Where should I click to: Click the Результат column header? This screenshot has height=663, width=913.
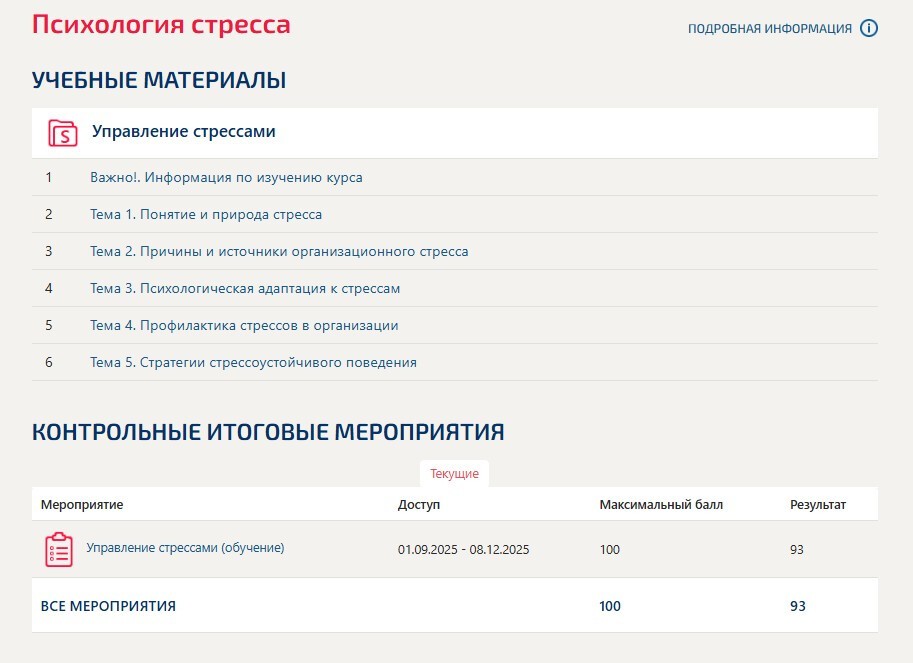817,505
